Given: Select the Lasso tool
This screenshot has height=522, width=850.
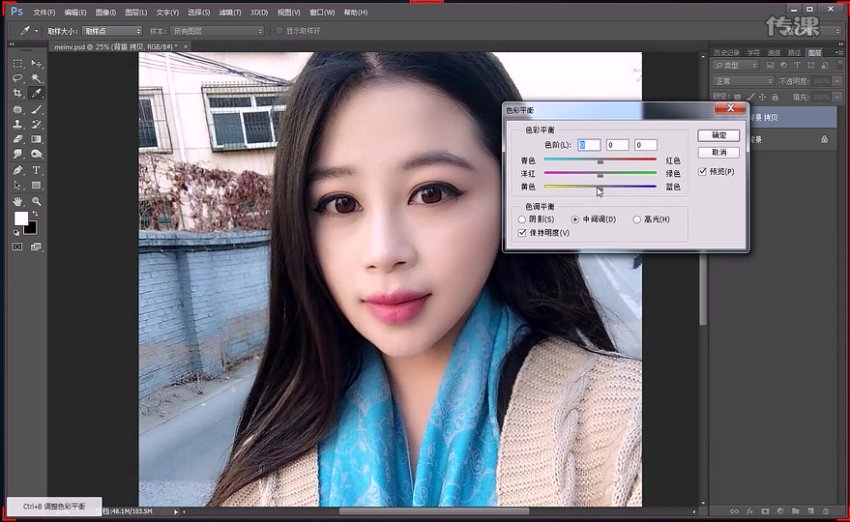Looking at the screenshot, I should click(18, 78).
